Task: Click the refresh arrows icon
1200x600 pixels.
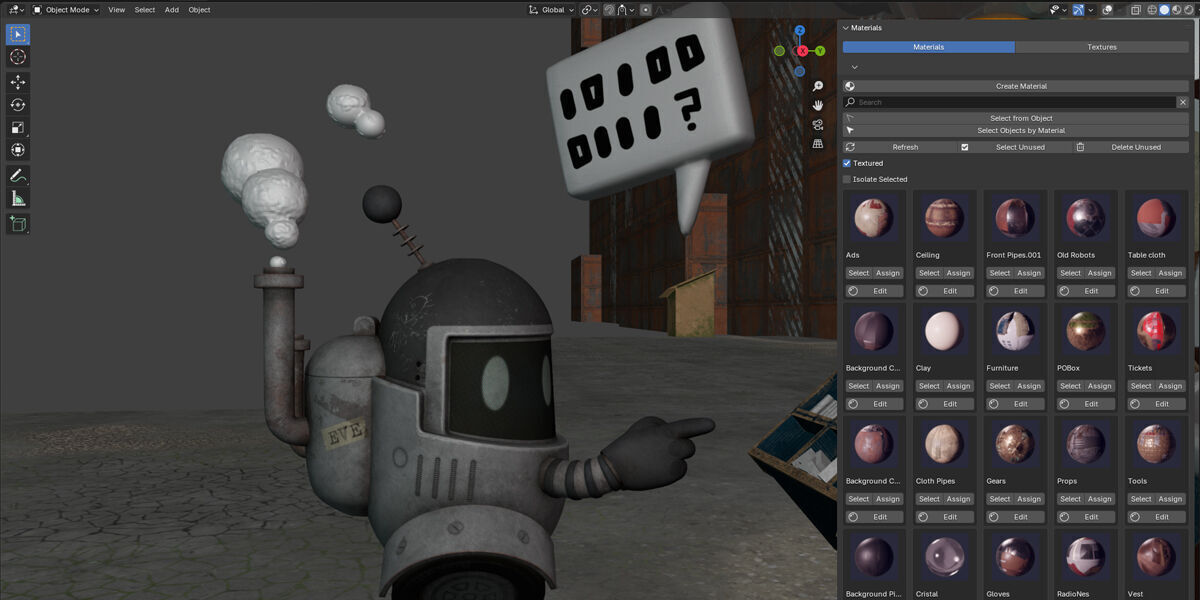Action: point(850,147)
